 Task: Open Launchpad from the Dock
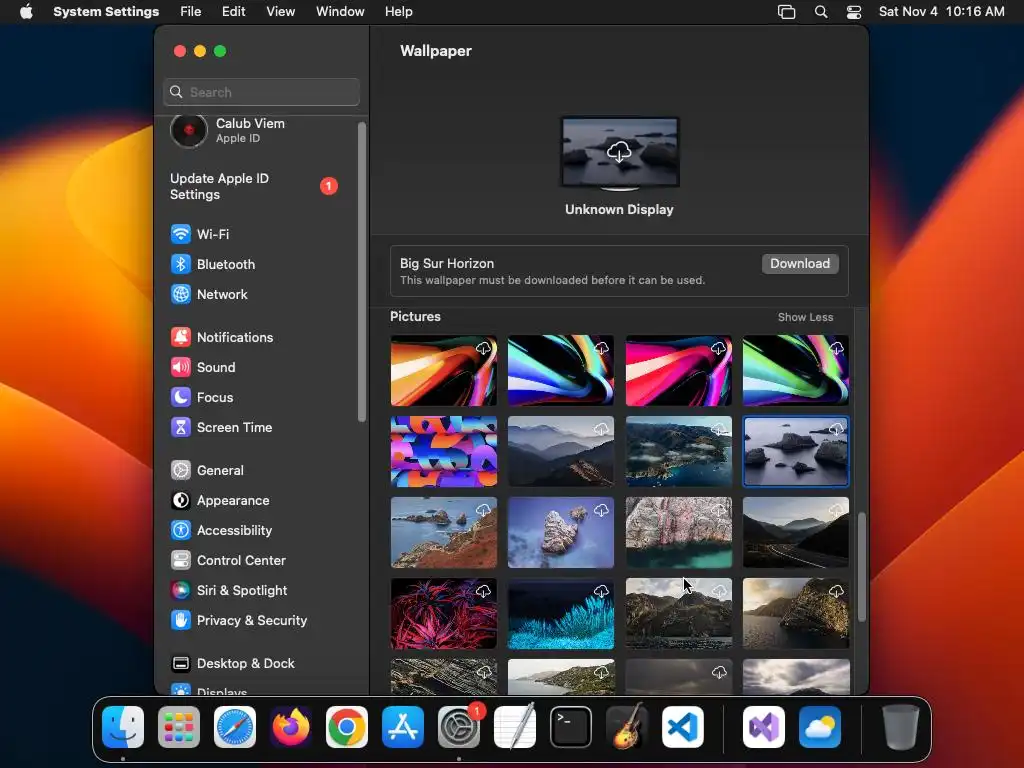[x=179, y=727]
